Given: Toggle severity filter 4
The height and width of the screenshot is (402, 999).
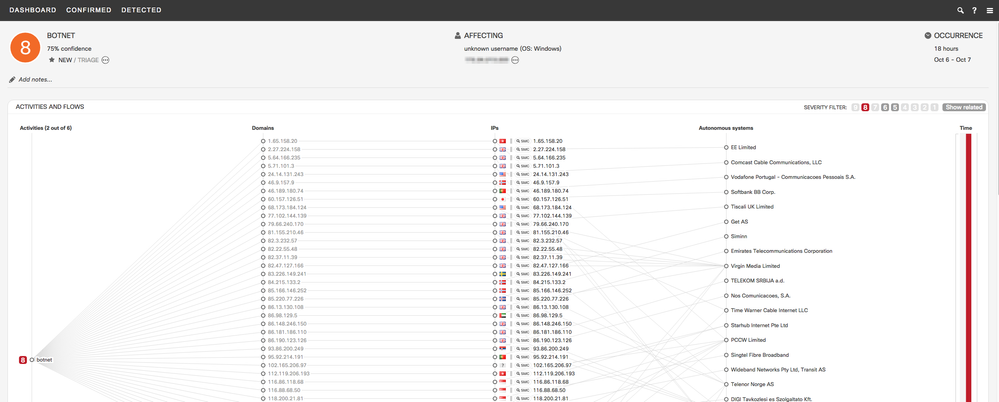Looking at the screenshot, I should pyautogui.click(x=905, y=108).
